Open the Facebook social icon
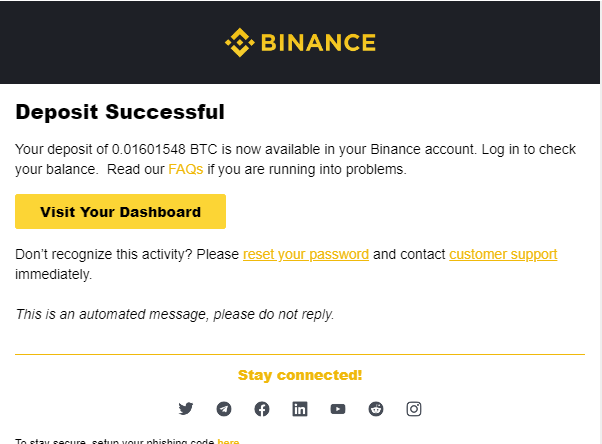This screenshot has height=444, width=602. click(x=262, y=409)
